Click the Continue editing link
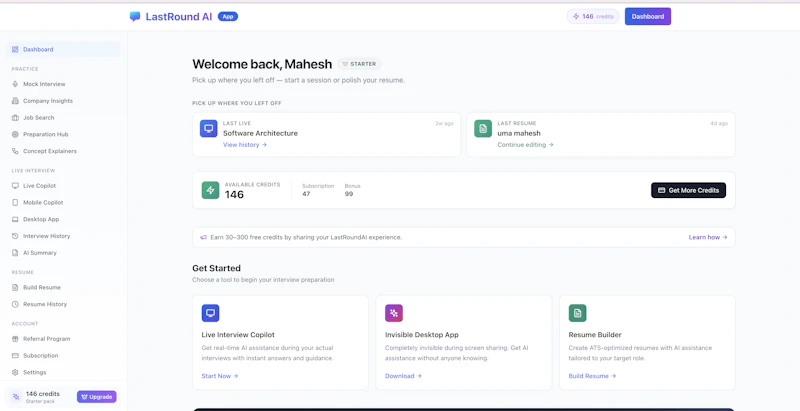The height and width of the screenshot is (411, 800). (x=526, y=145)
